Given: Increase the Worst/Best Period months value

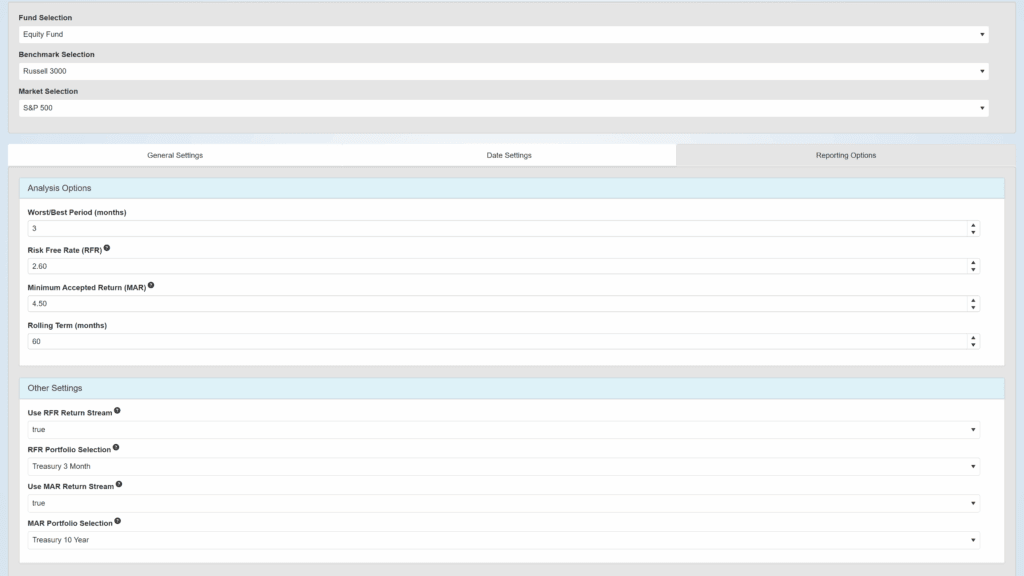Looking at the screenshot, I should (x=973, y=226).
